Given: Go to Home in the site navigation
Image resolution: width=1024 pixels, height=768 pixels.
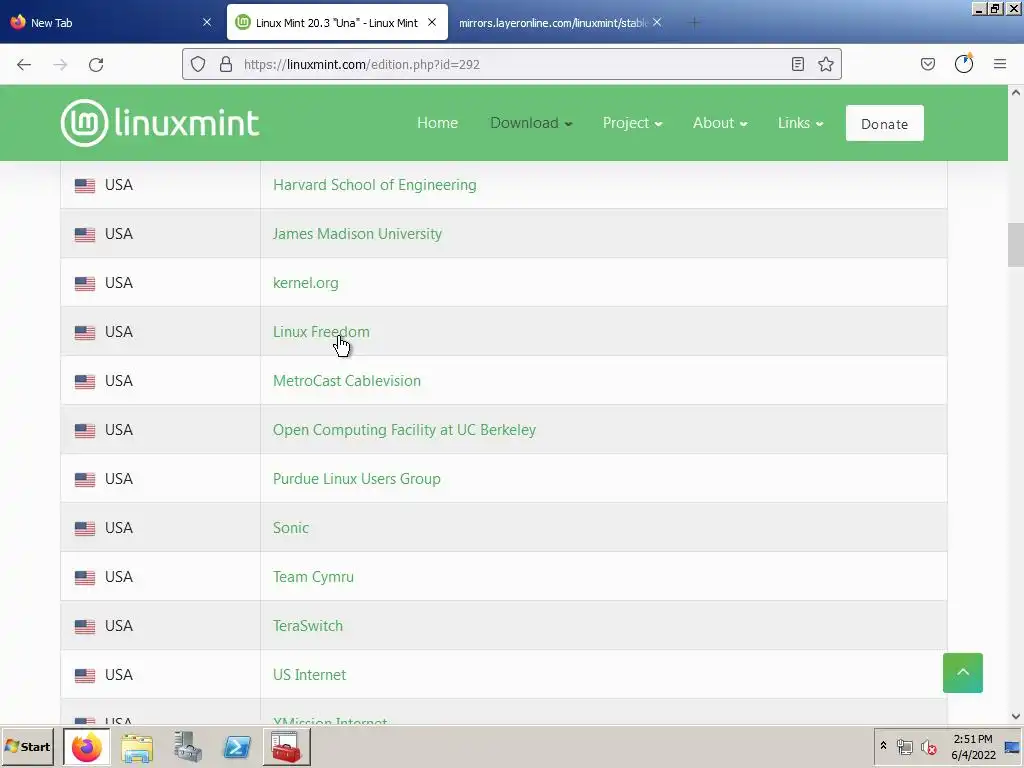Looking at the screenshot, I should 438,123.
